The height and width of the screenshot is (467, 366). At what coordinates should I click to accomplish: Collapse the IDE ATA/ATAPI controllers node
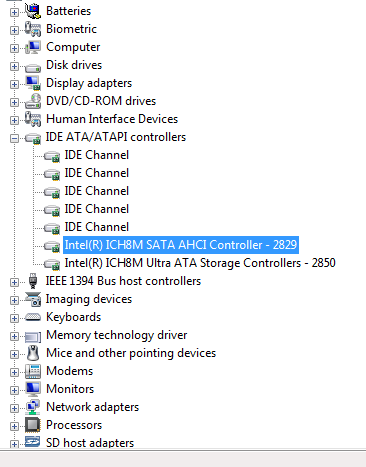point(14,138)
